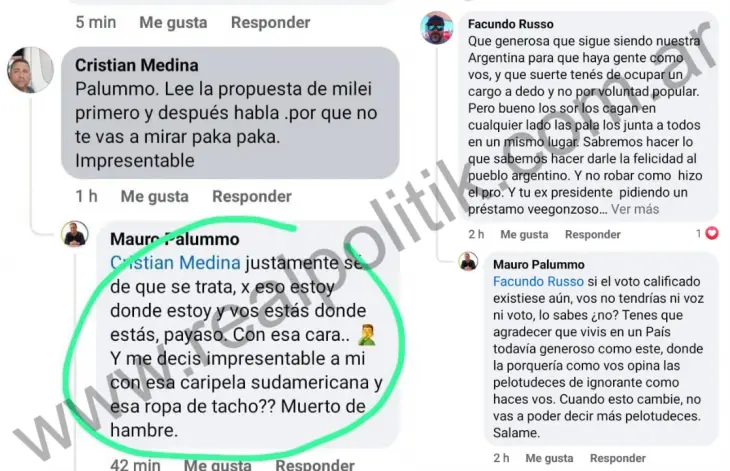The height and width of the screenshot is (471, 730).
Task: Open the Cristian Medina mention link in reply
Action: point(175,263)
